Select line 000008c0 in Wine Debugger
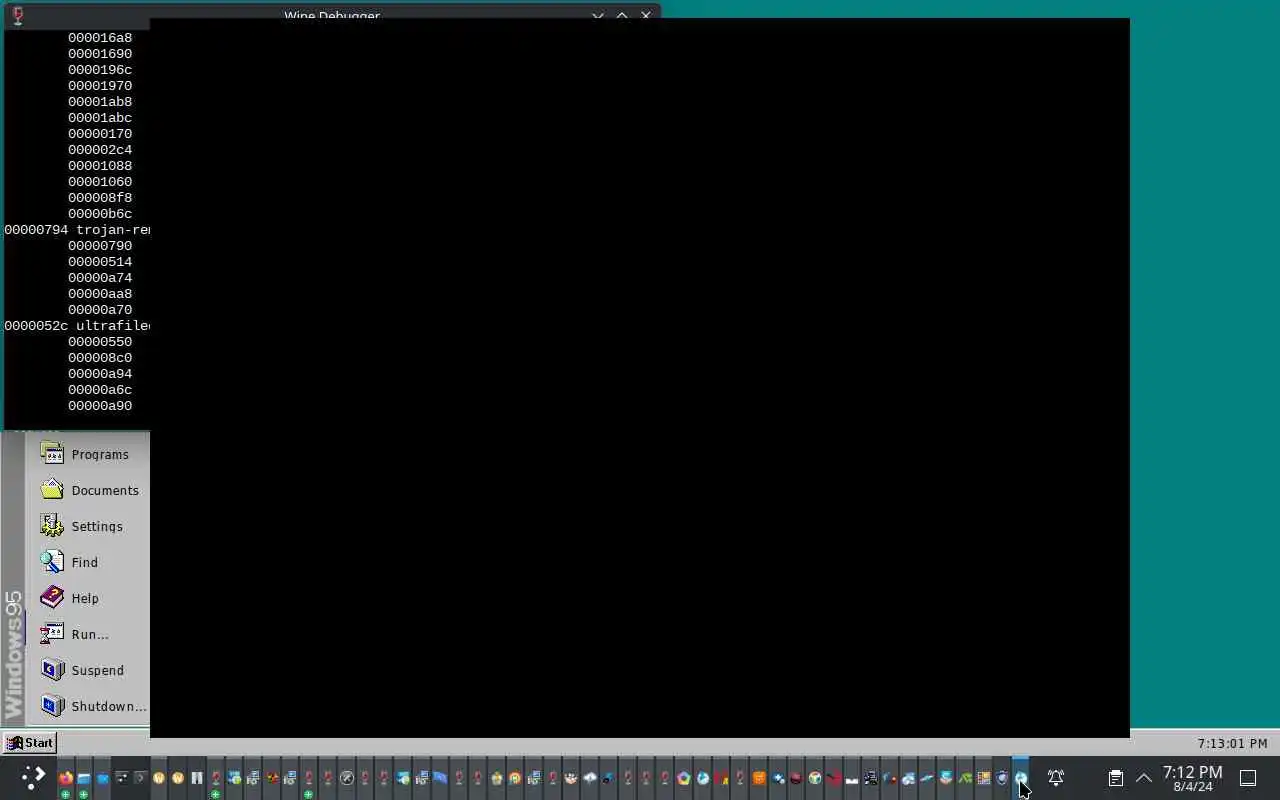 100,358
